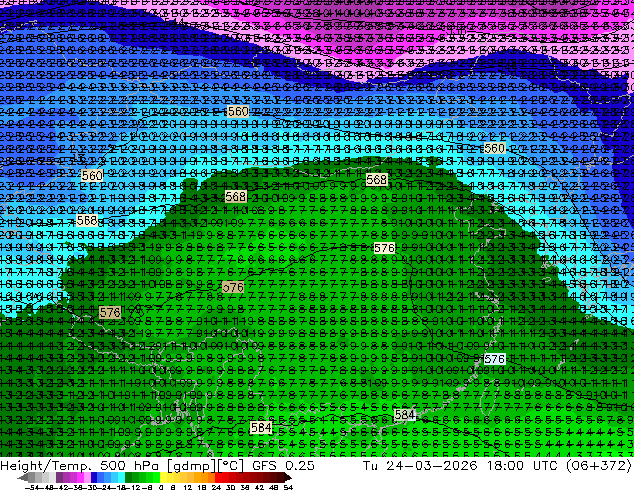Click the '-8' color scale label
The width and height of the screenshot is (634, 490).
(148, 487)
